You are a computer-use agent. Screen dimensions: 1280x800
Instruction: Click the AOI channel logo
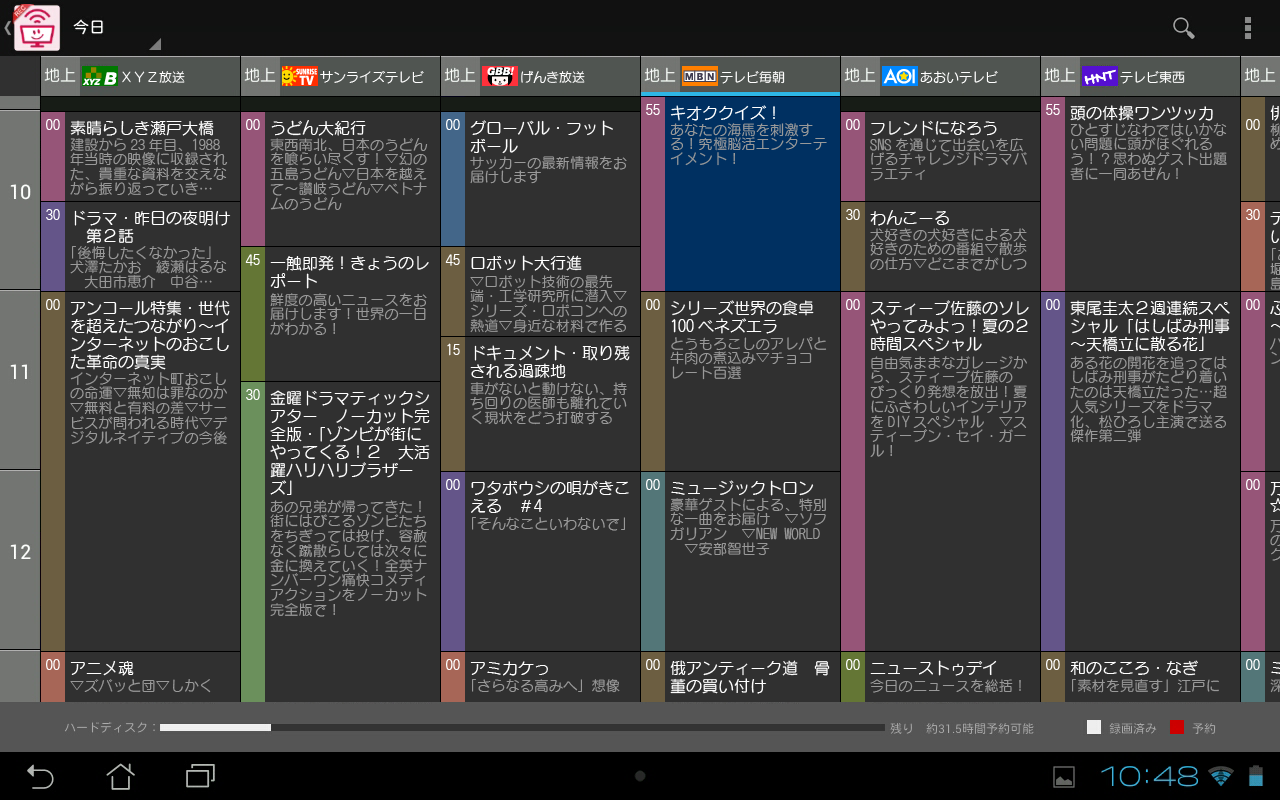click(899, 76)
